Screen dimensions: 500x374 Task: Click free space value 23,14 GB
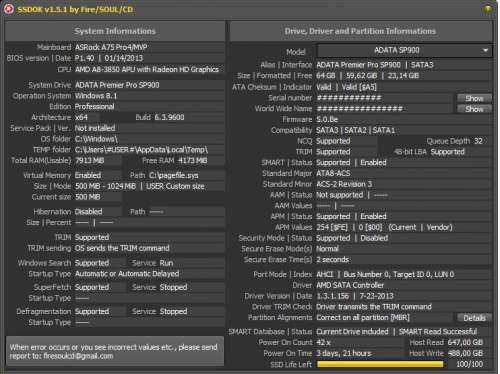coord(403,76)
